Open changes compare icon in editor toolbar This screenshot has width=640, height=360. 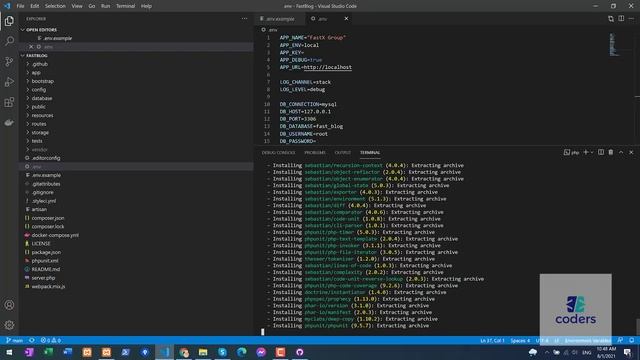tap(611, 19)
